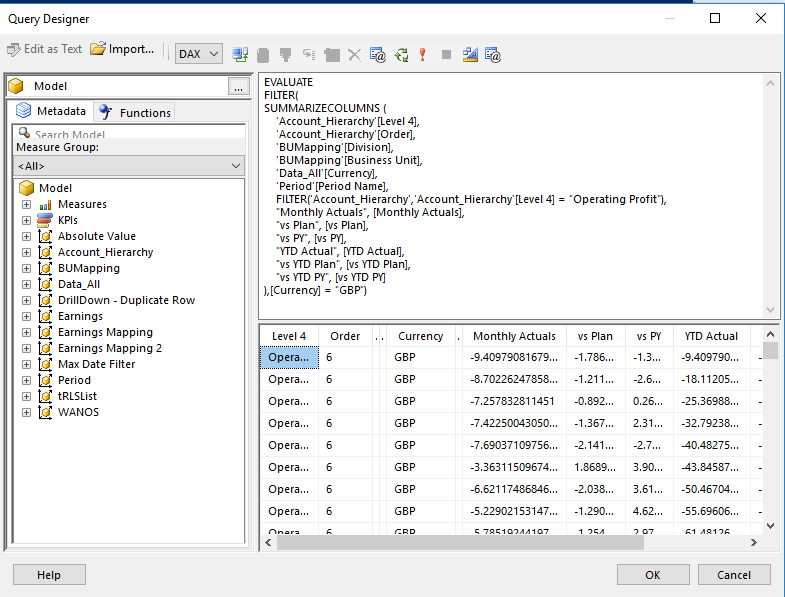Click the vs PY column header
785x597 pixels.
pos(649,336)
